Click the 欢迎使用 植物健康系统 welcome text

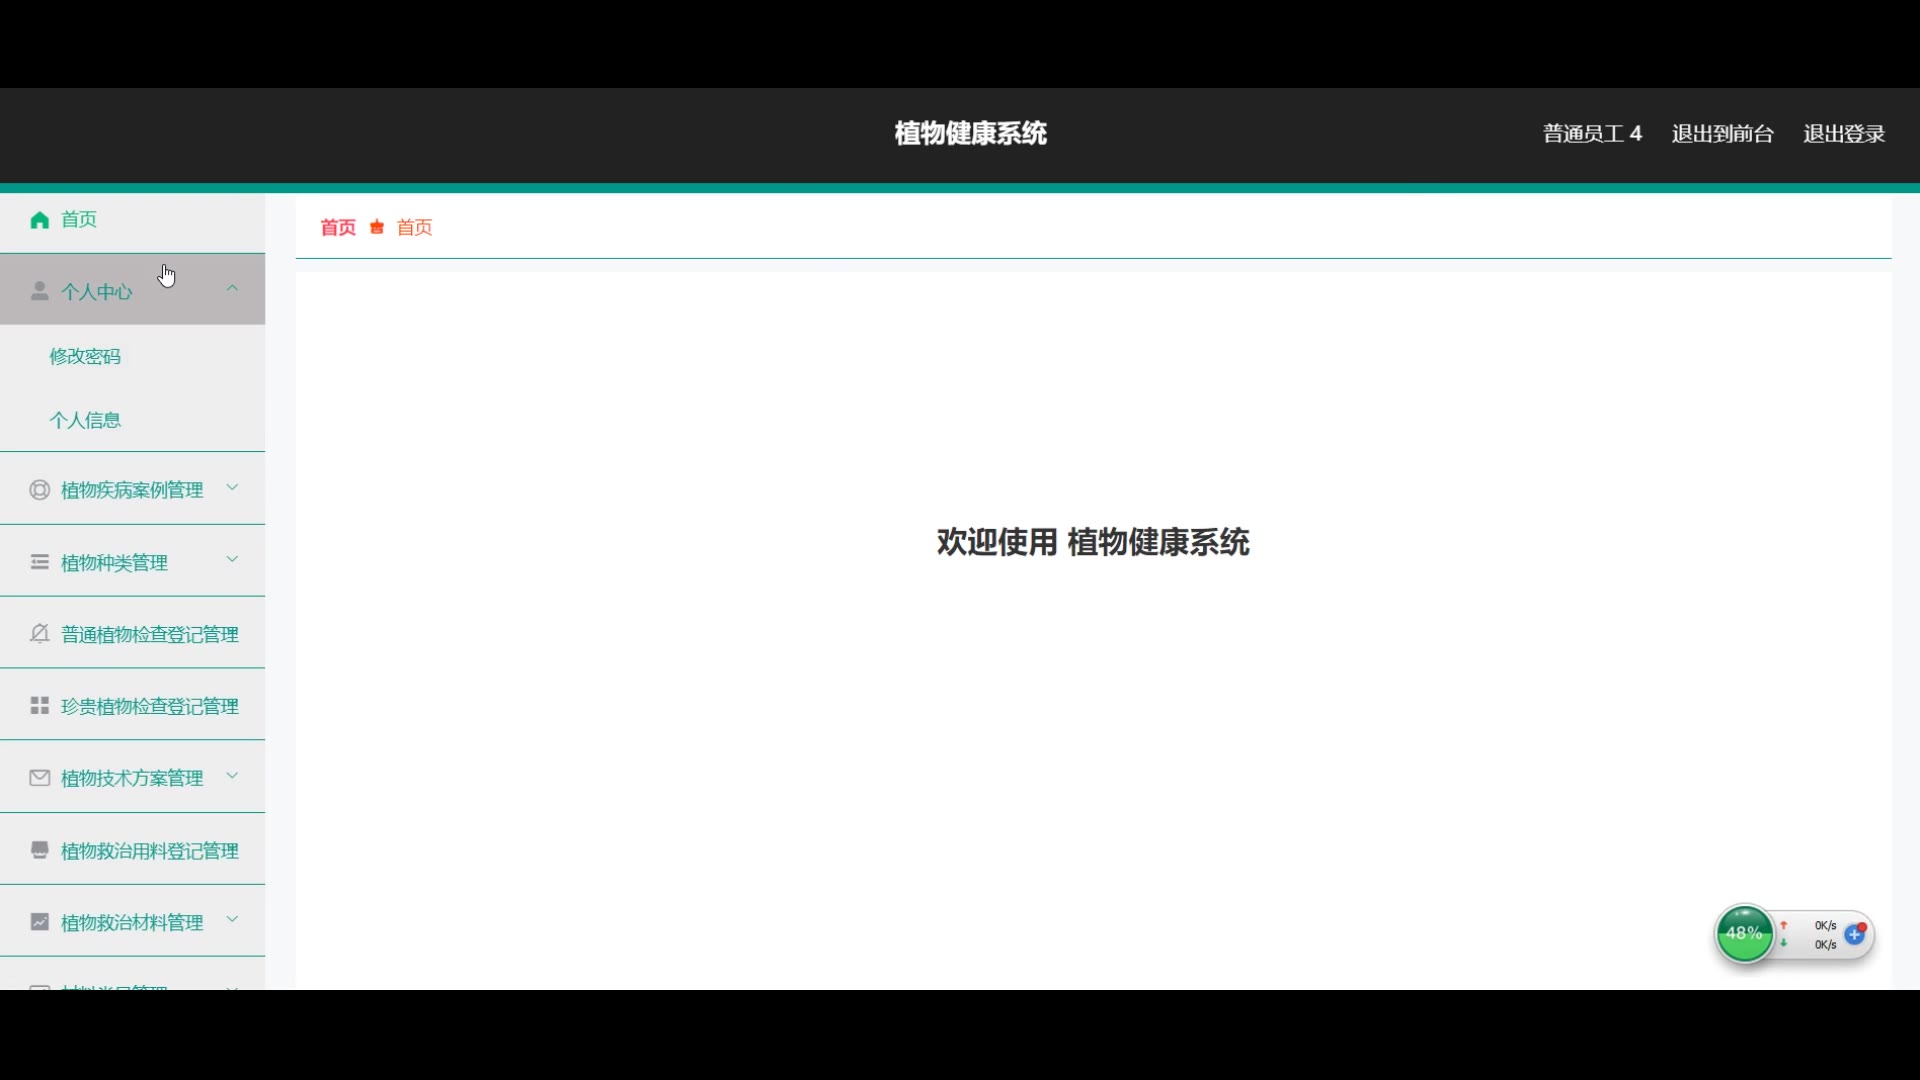point(1093,542)
